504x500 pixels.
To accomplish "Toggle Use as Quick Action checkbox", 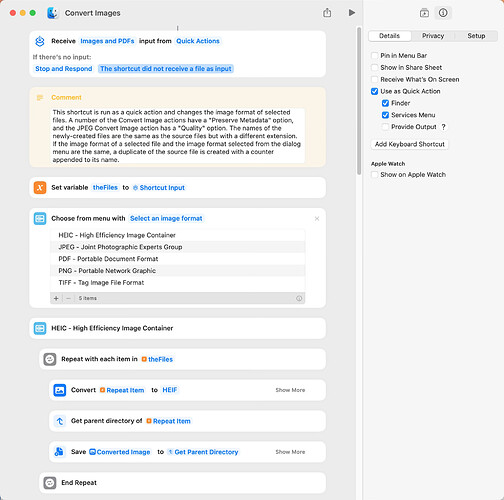I will (375, 91).
